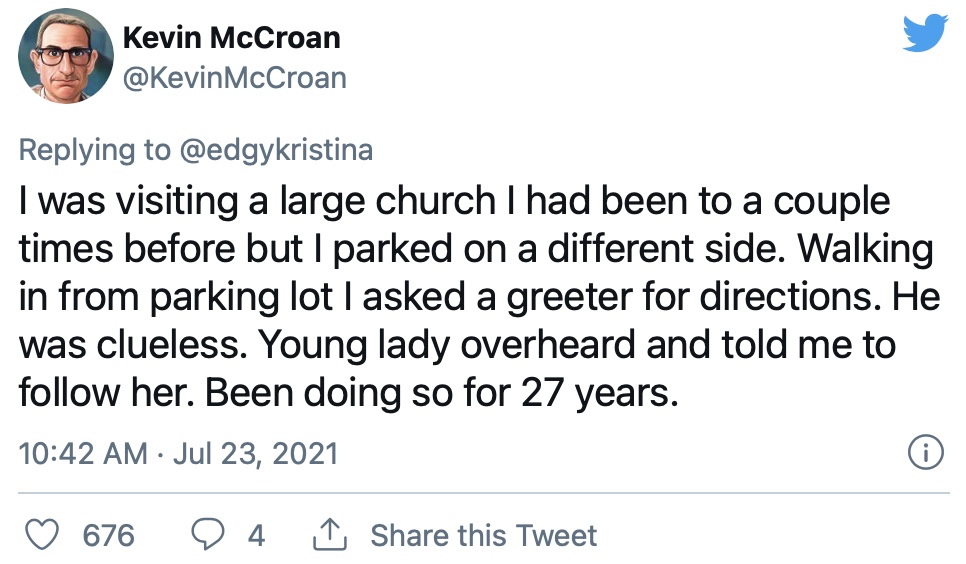Image resolution: width=966 pixels, height=564 pixels.
Task: Click the tweet line beginning "I was visiting"
Action: (x=455, y=202)
